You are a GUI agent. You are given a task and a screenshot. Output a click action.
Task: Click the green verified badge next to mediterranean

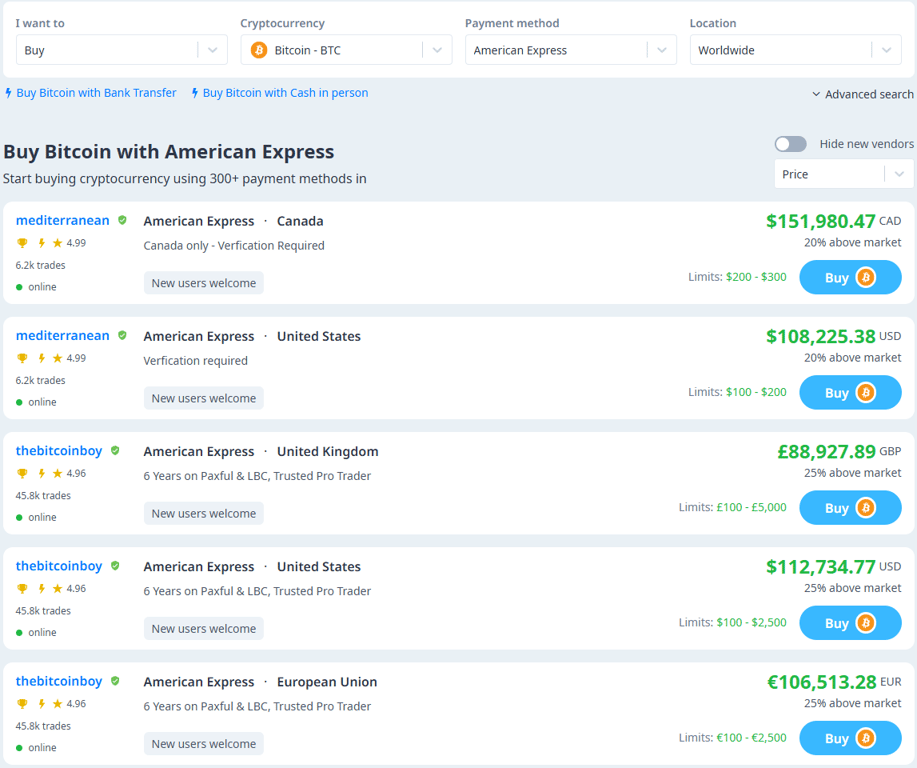pos(122,219)
